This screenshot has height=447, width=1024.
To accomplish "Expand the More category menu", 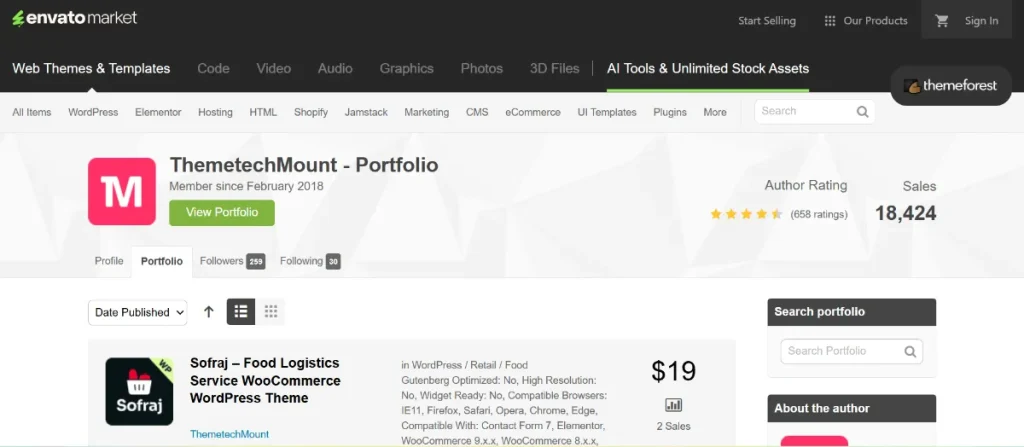I will coord(714,112).
